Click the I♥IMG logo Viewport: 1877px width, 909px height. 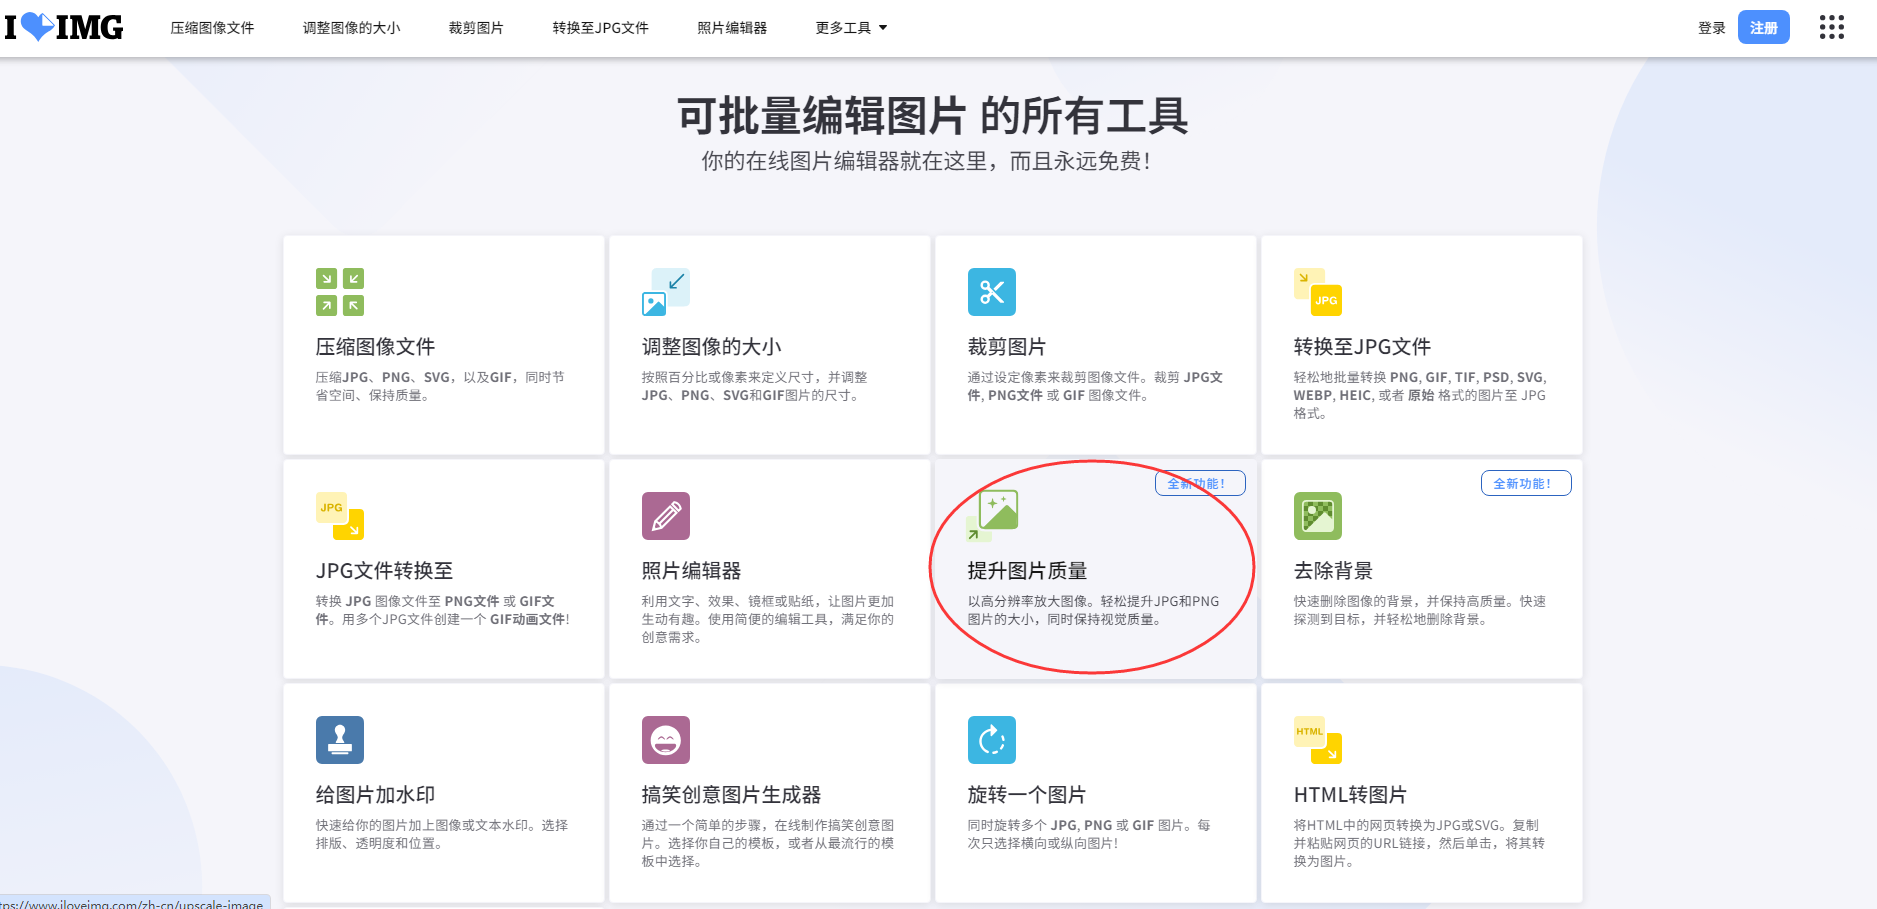64,27
